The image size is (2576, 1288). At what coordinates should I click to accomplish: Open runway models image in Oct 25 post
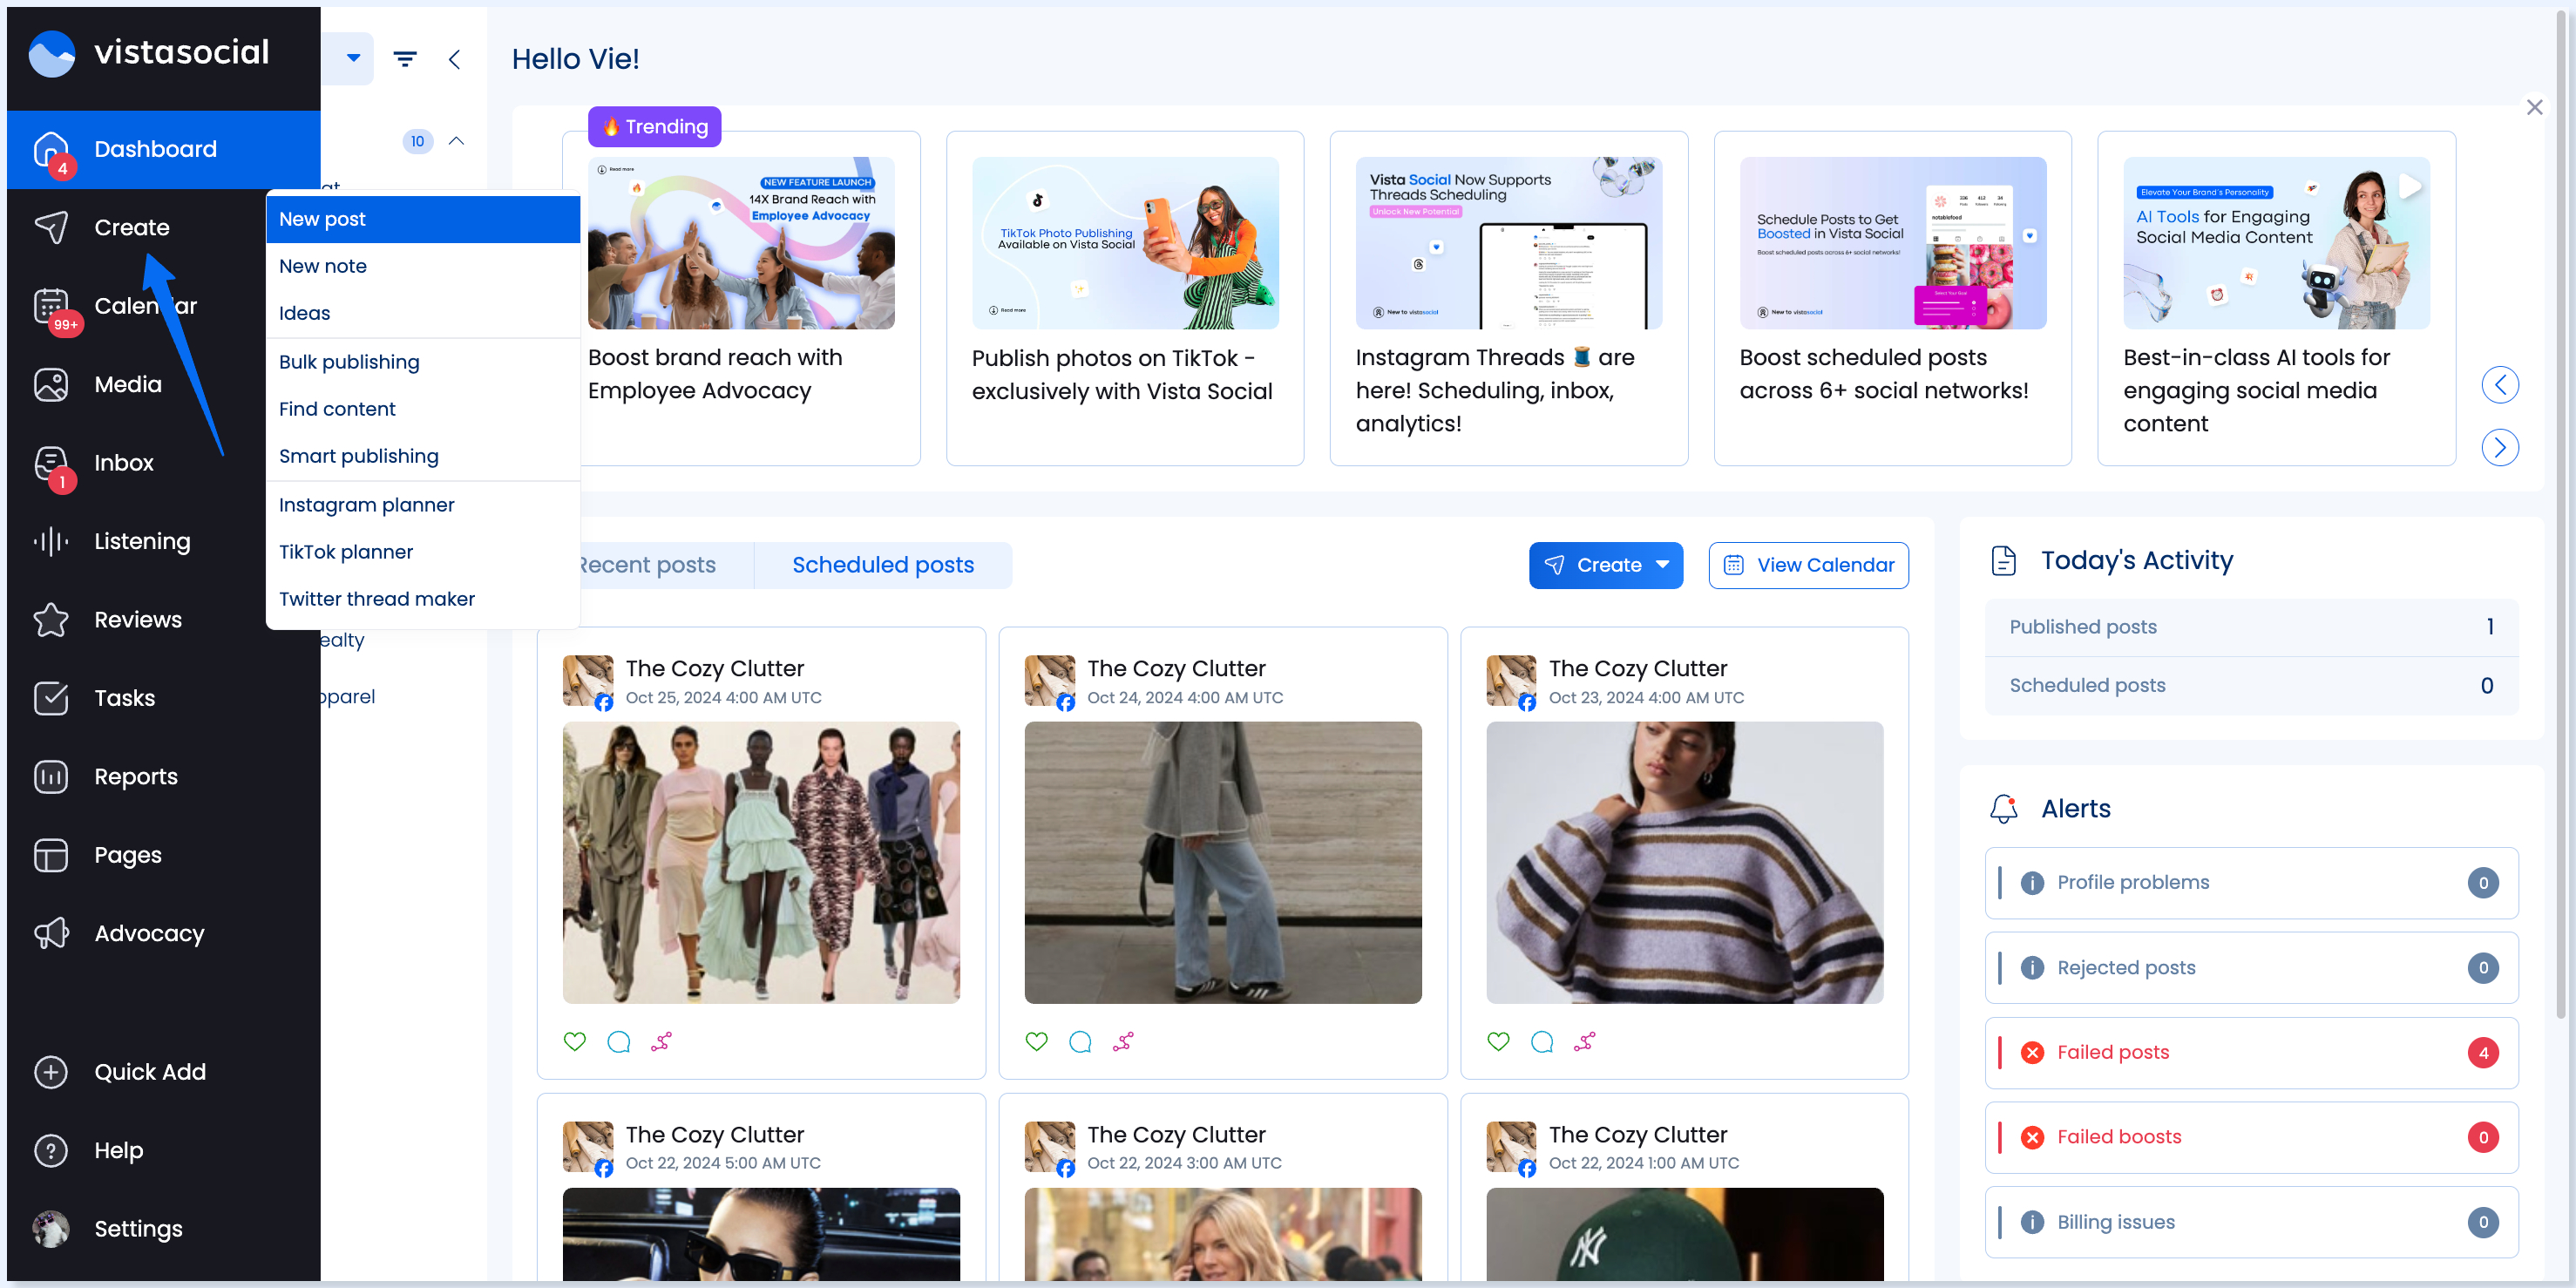(x=761, y=862)
